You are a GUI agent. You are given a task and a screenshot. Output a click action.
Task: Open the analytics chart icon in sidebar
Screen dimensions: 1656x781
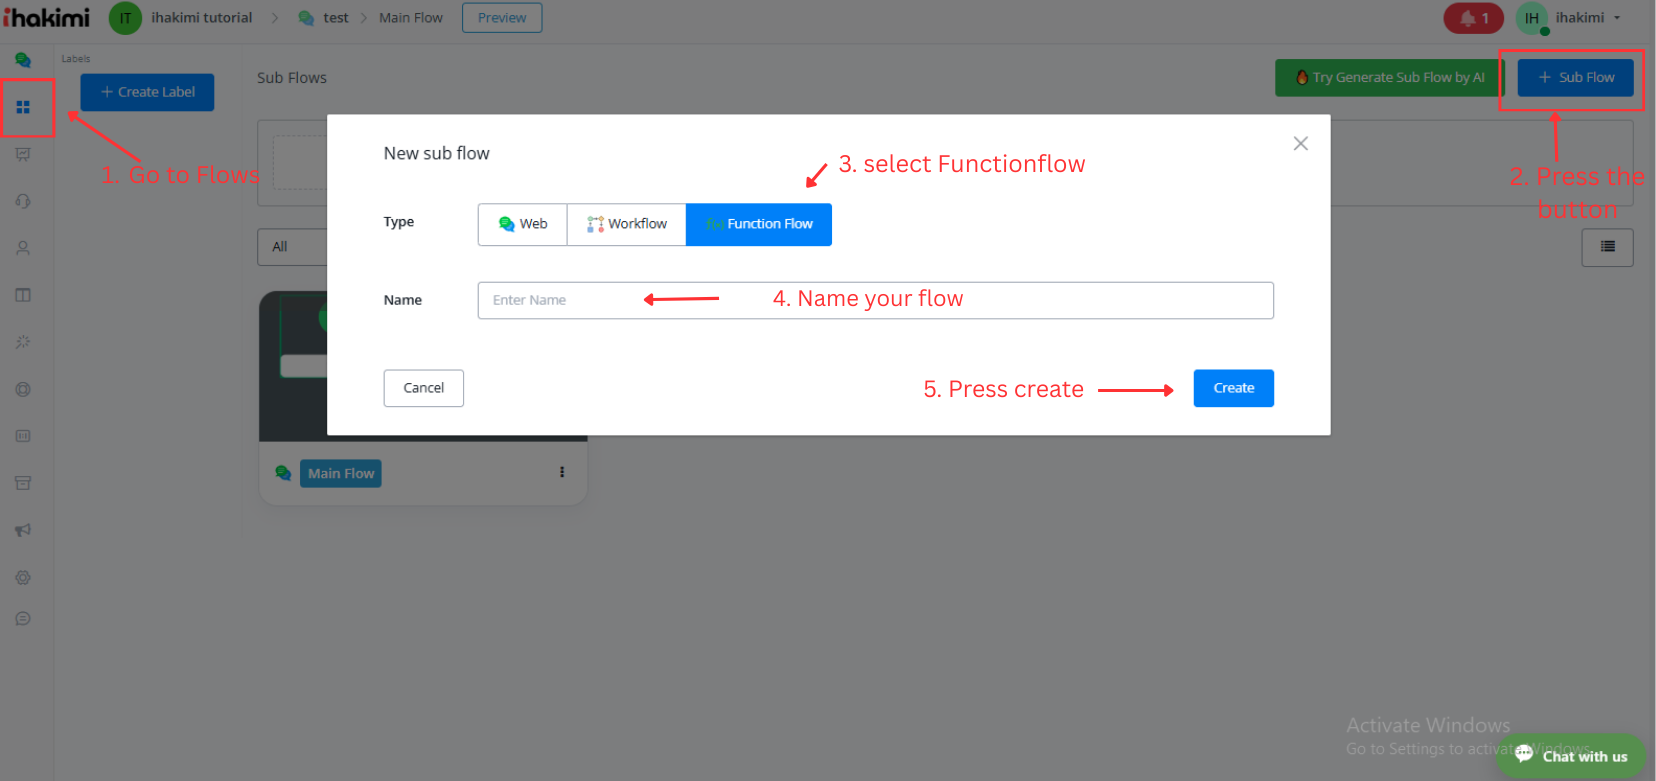click(x=23, y=154)
